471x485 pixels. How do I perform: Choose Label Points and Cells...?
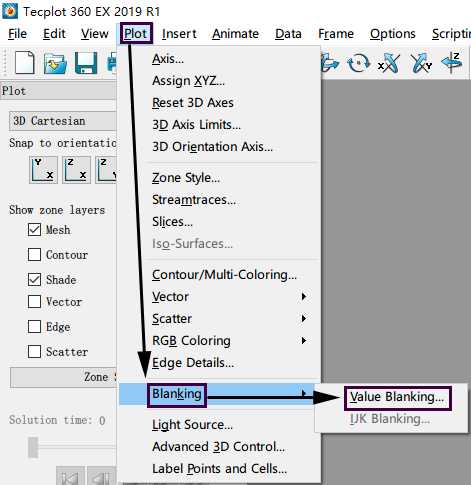pyautogui.click(x=220, y=469)
